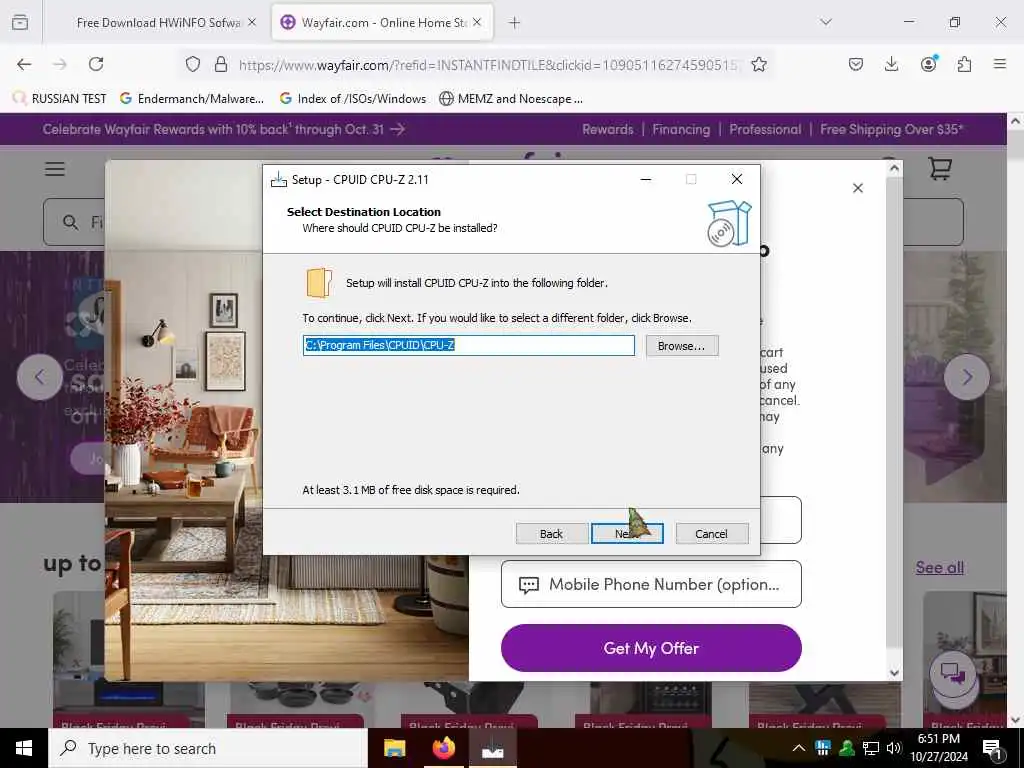Viewport: 1024px width, 768px height.
Task: Open the Firefox application menu
Action: pyautogui.click(x=1000, y=64)
